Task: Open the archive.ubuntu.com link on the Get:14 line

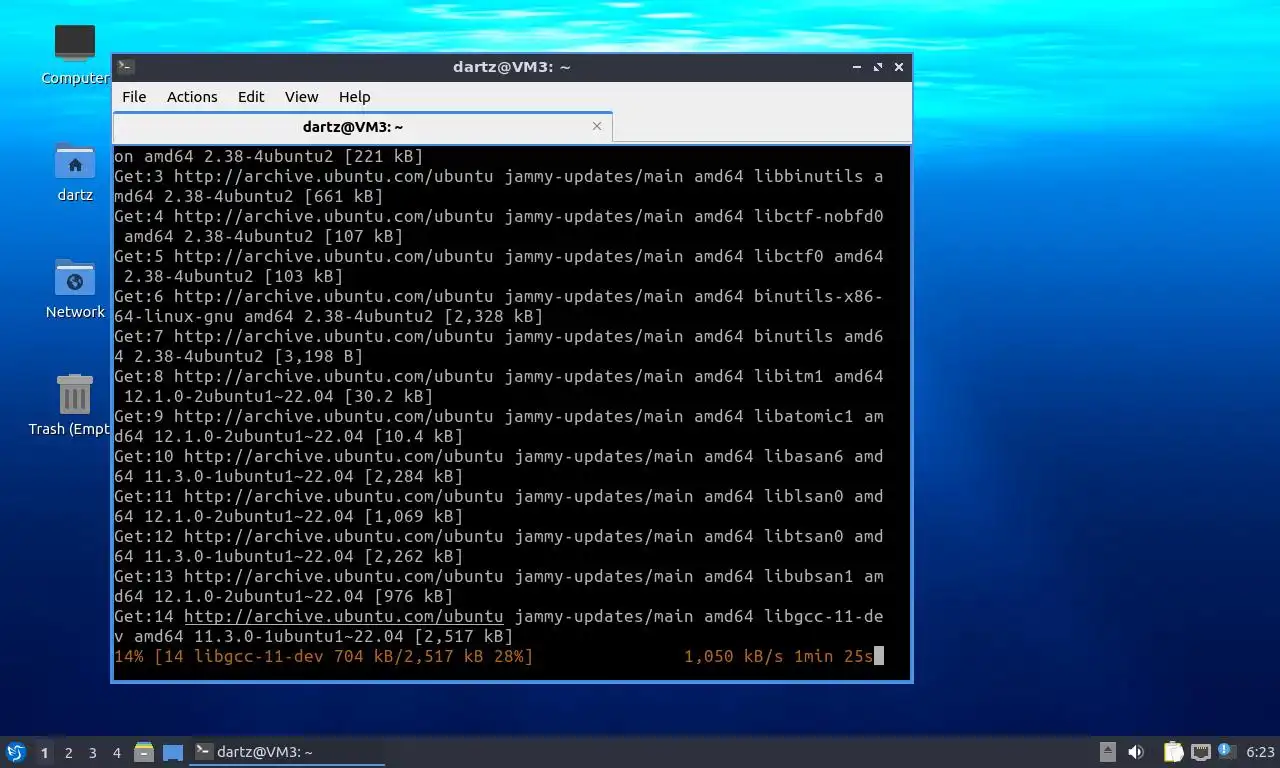Action: 344,616
